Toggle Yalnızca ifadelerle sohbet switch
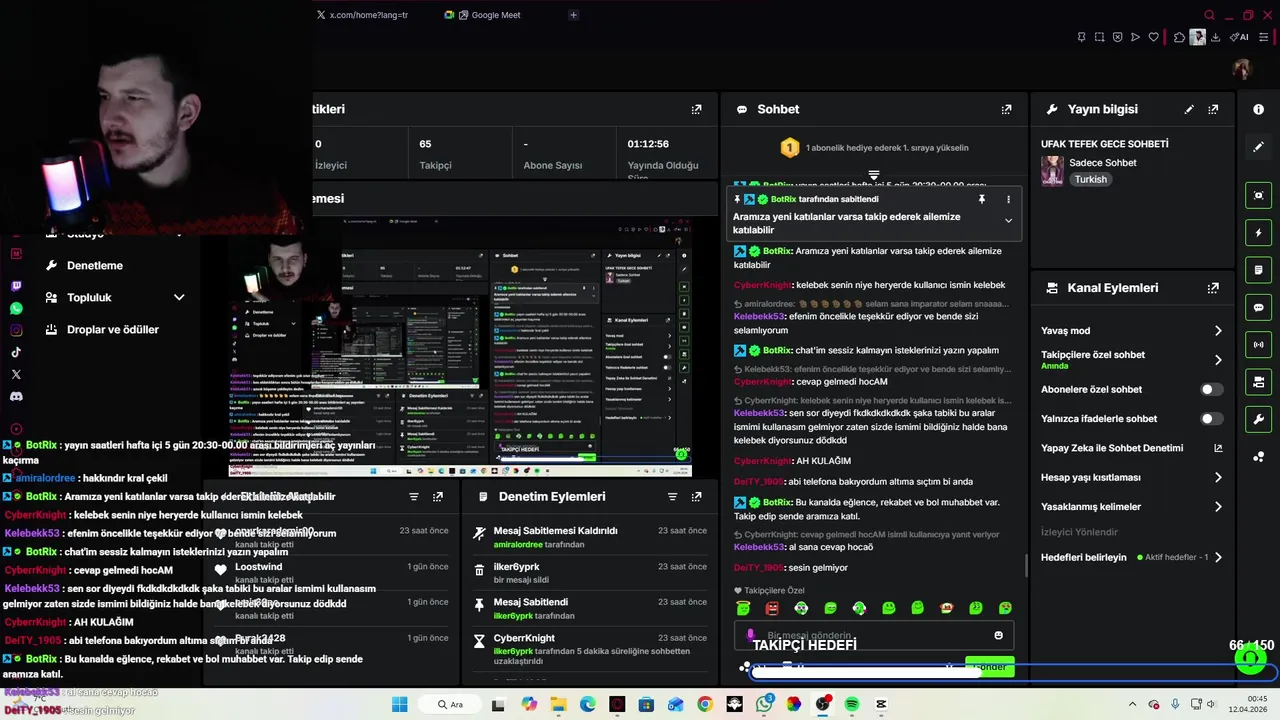 click(1211, 419)
